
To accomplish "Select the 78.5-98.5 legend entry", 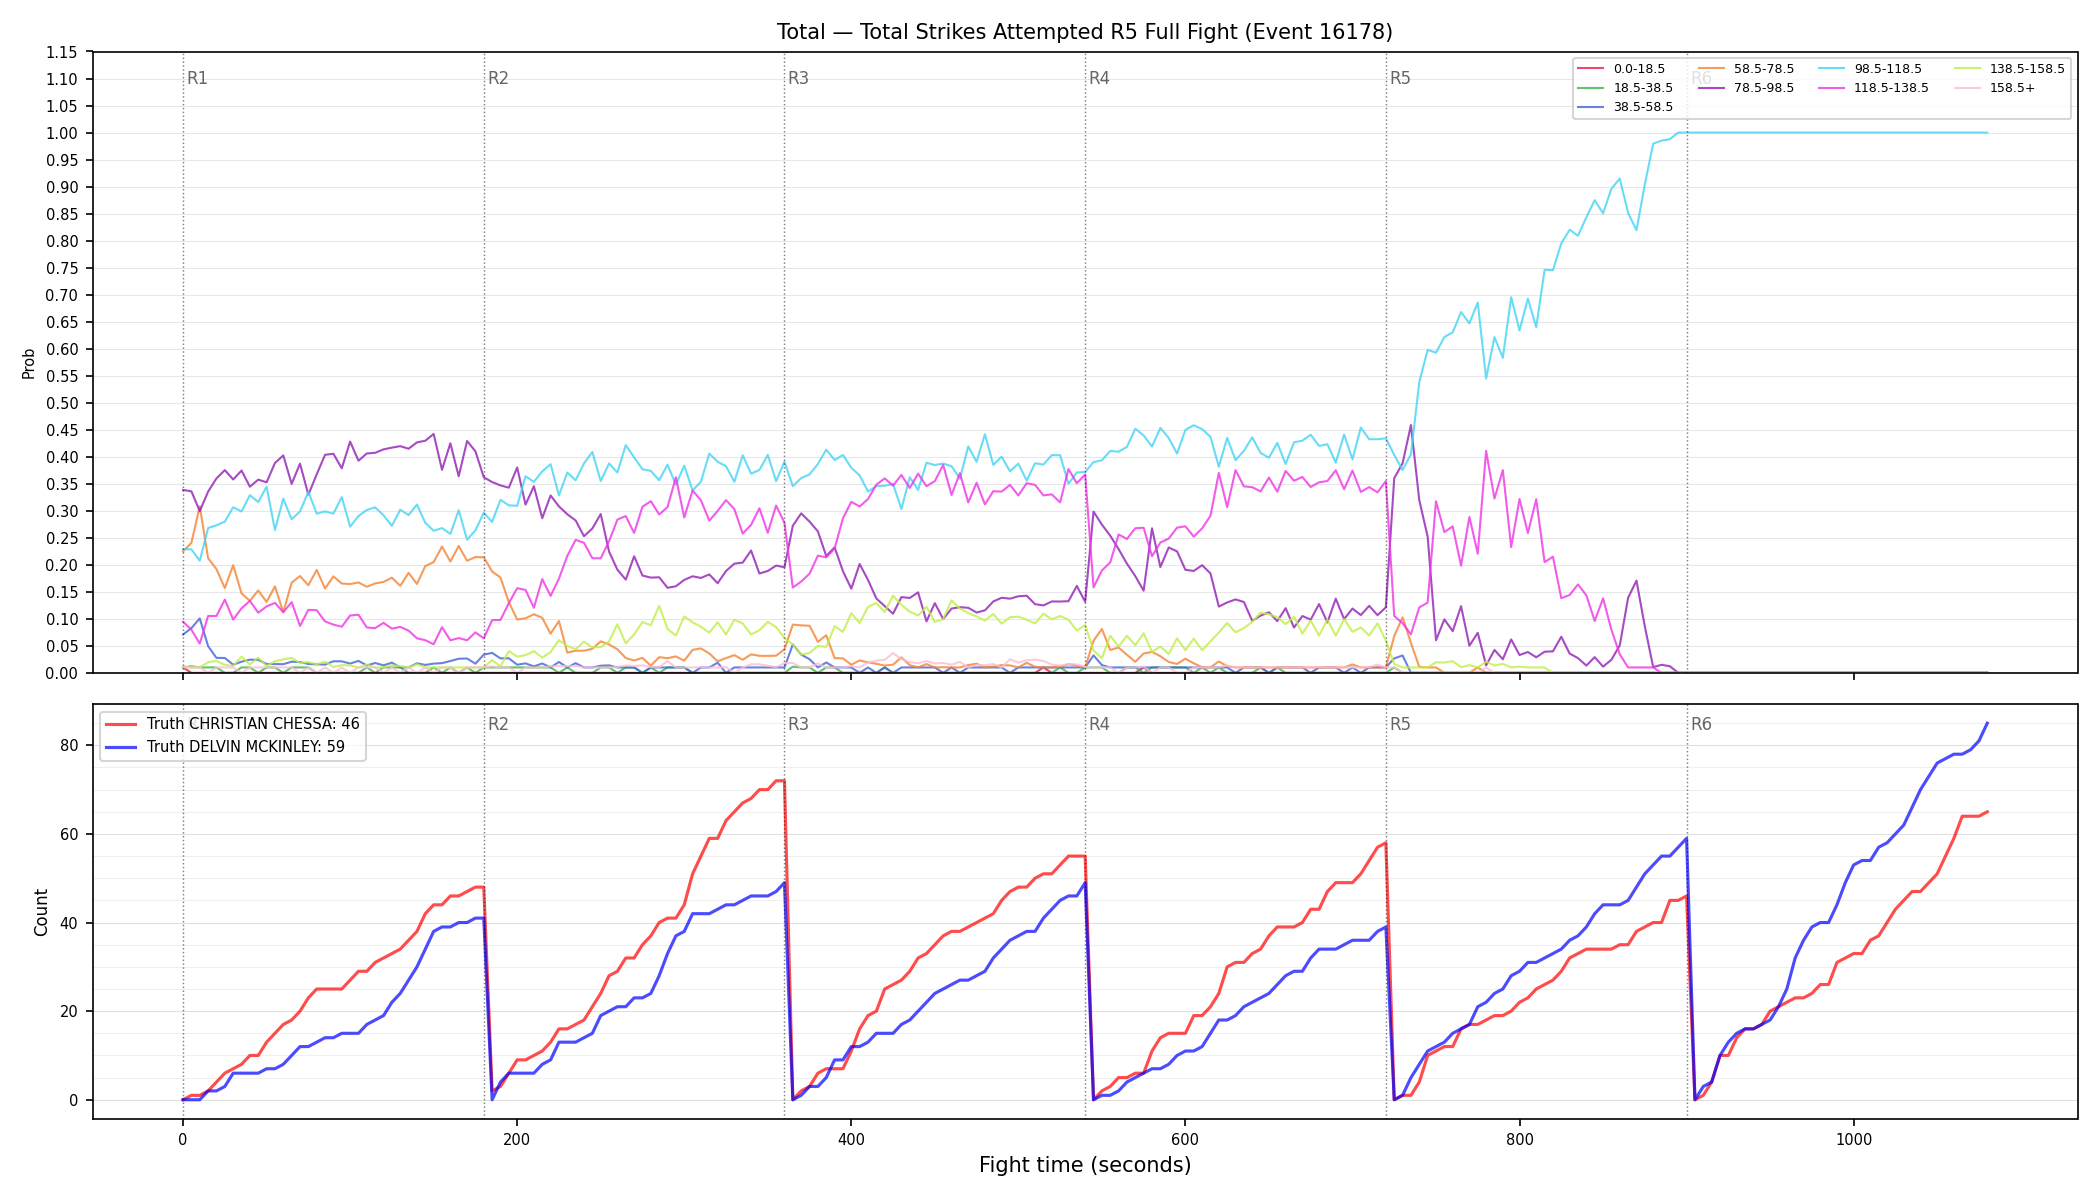I will click(x=1746, y=88).
